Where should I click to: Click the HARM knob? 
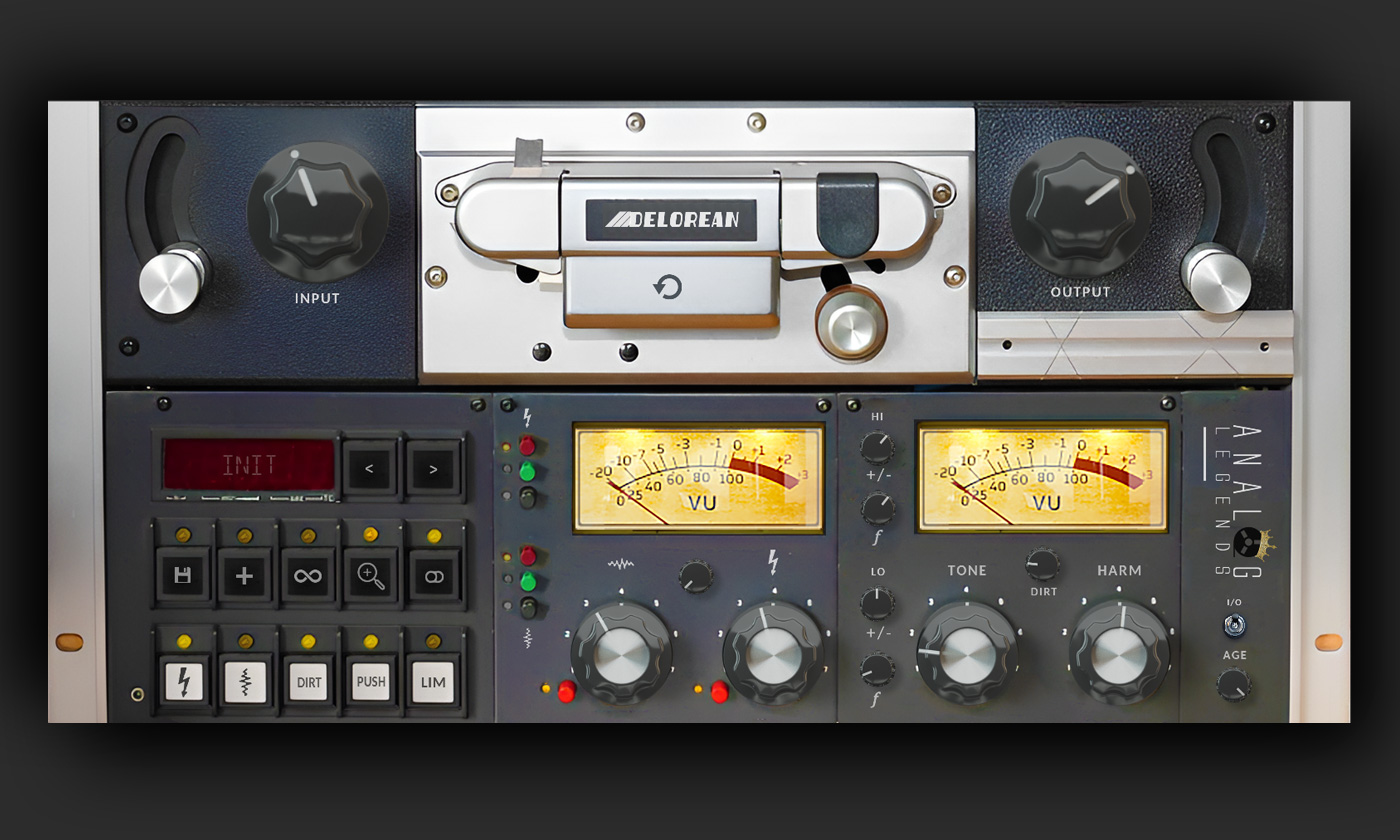tap(1119, 655)
